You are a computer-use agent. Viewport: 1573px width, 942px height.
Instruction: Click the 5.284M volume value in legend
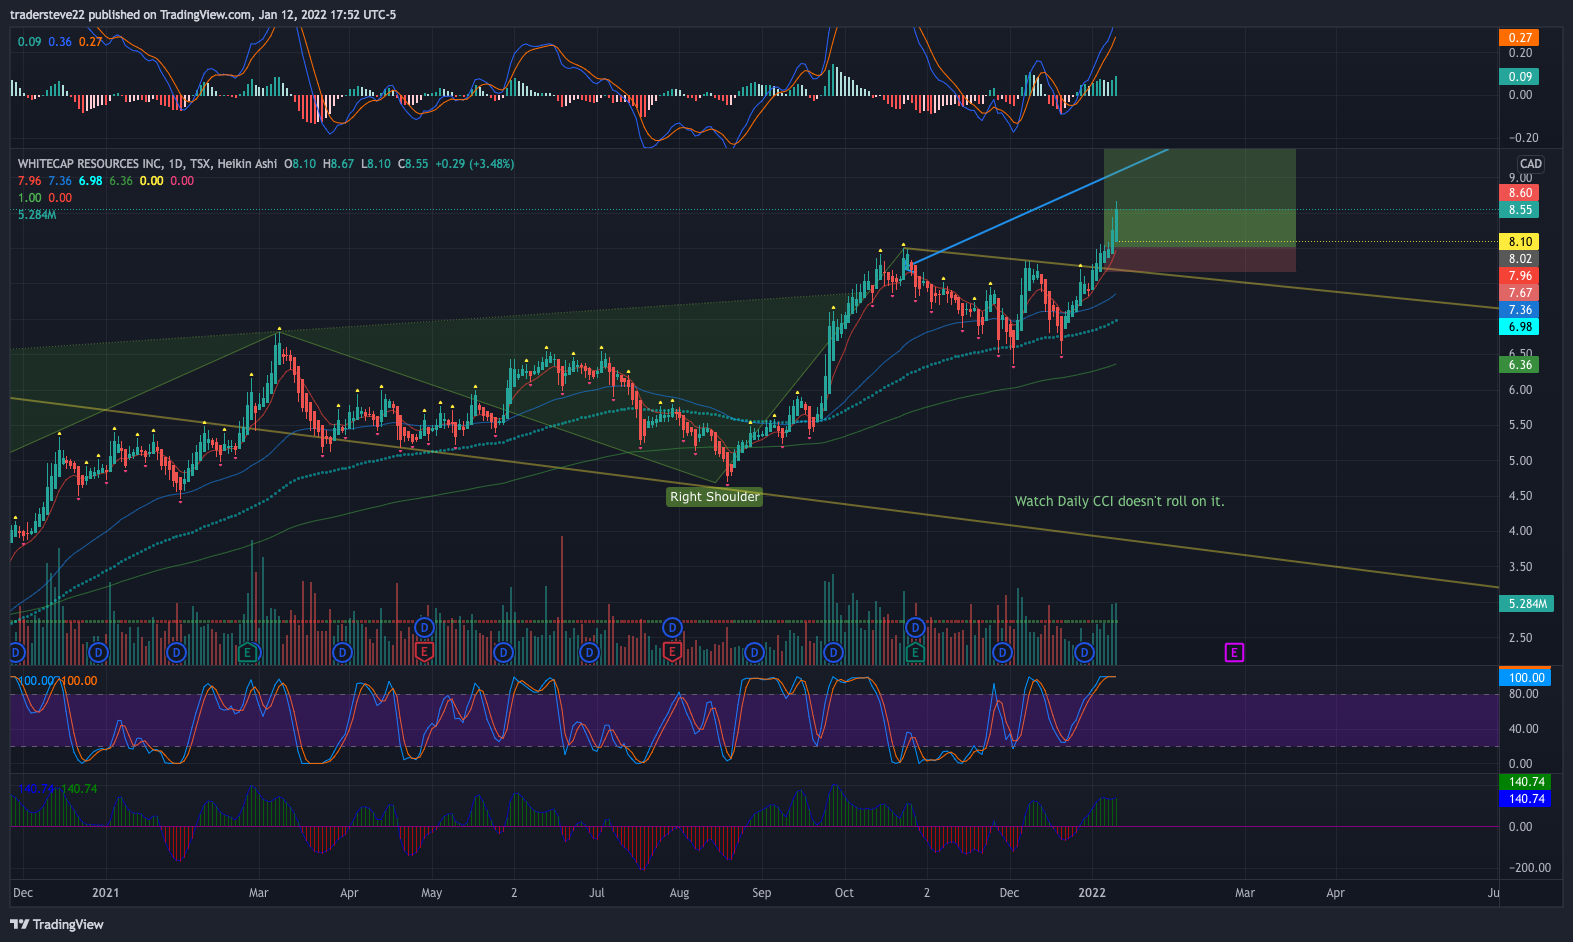(x=37, y=215)
